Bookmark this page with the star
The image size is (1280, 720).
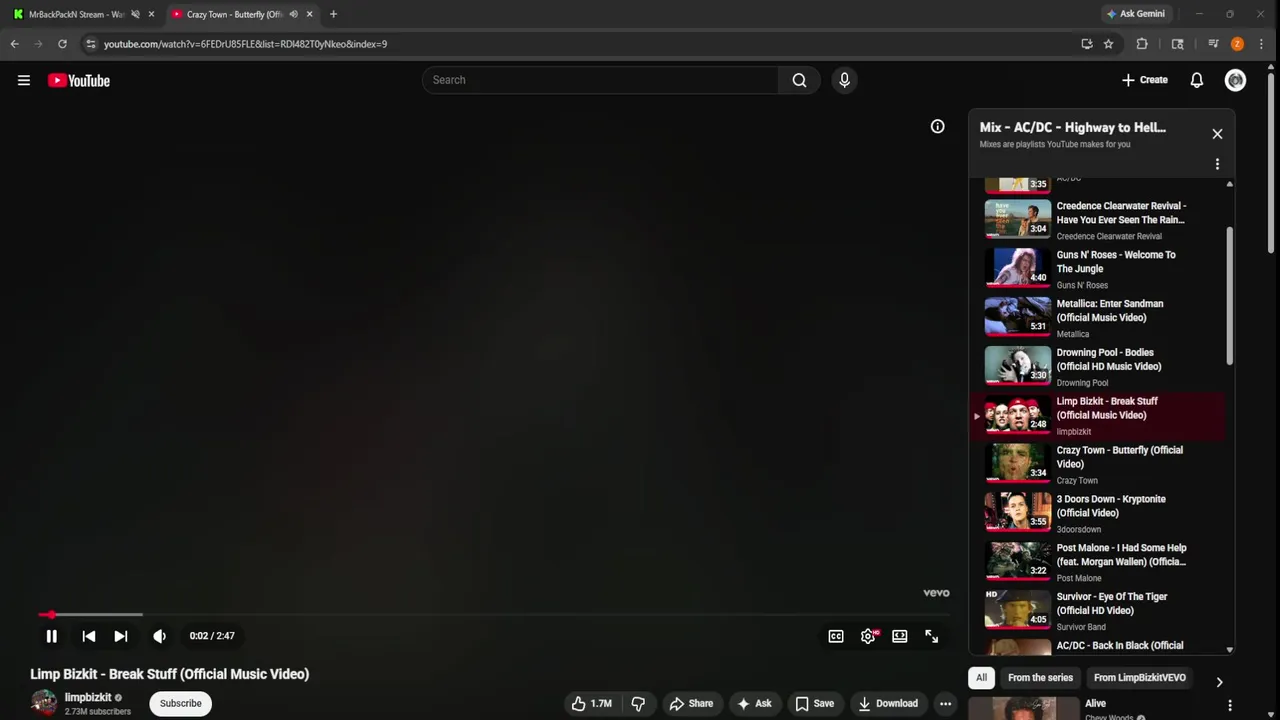pos(1108,44)
